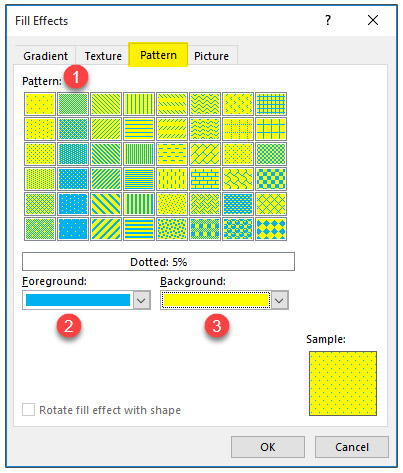Choose the brick wall pattern swatch
Viewport: 403px width, 473px height.
[x=205, y=179]
